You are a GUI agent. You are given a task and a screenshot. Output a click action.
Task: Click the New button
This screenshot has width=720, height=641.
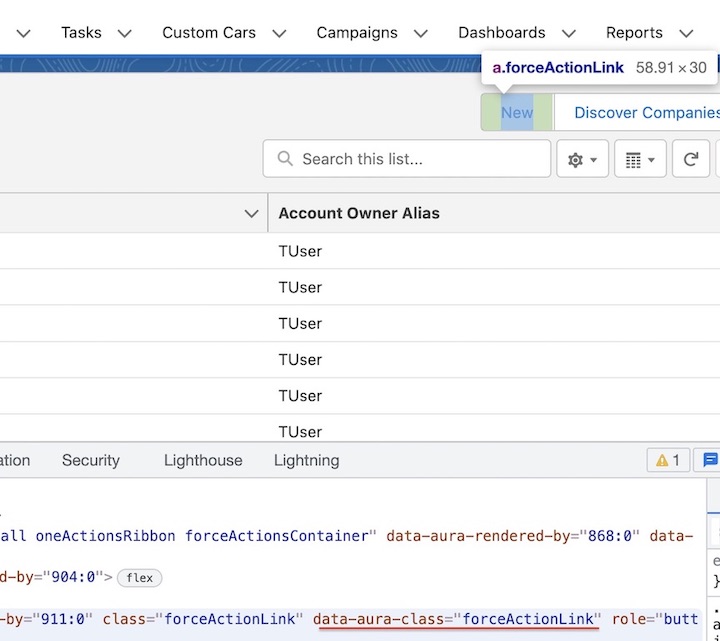[517, 113]
